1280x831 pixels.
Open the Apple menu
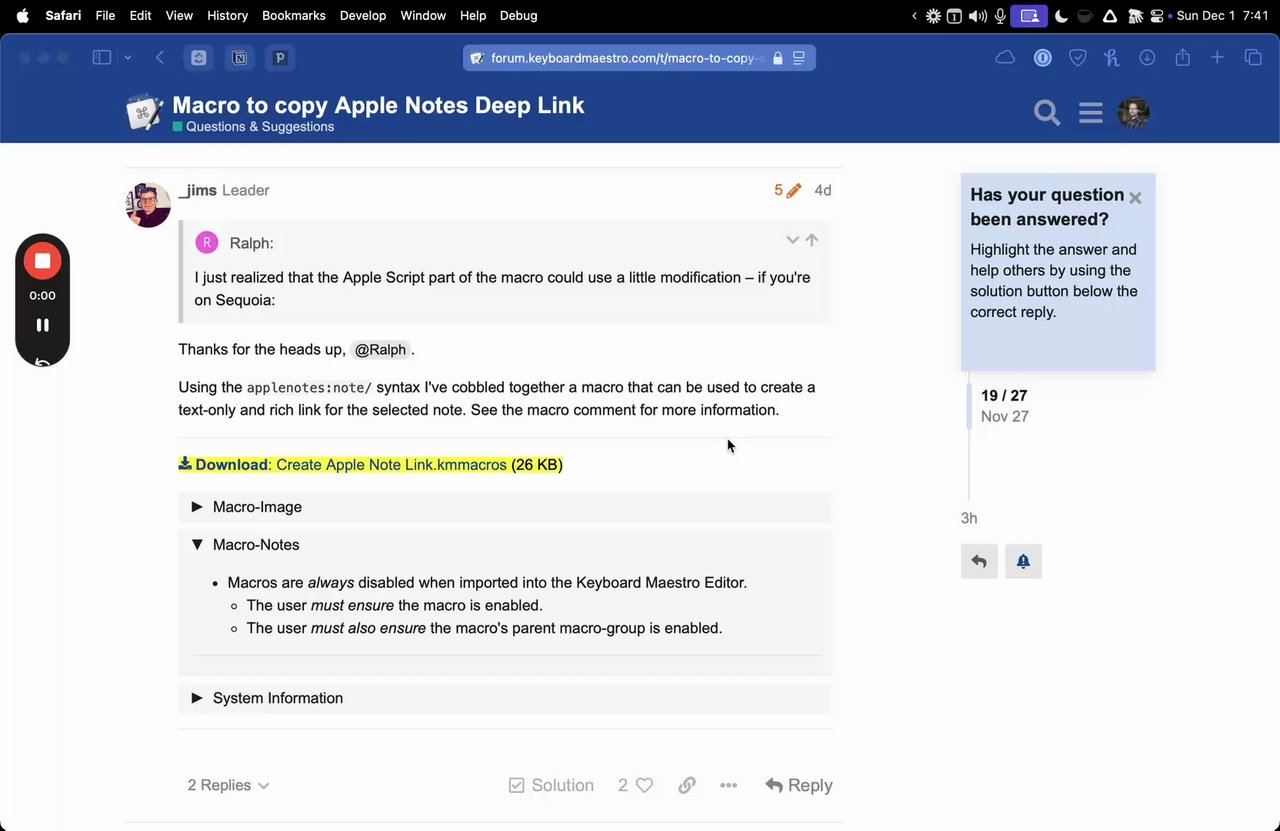coord(22,15)
